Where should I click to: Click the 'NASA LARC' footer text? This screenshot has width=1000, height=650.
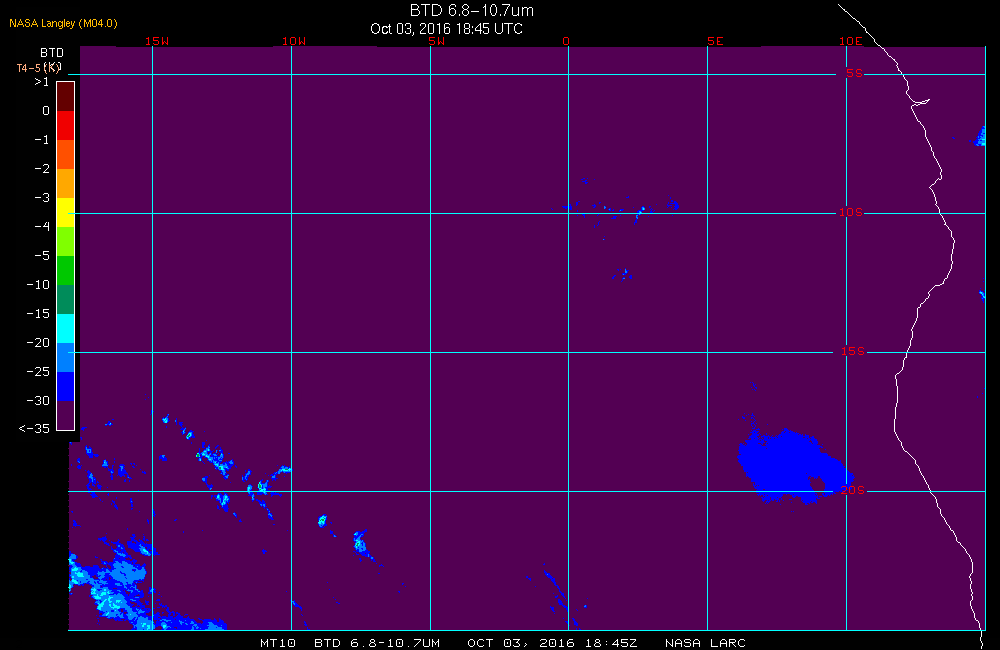[x=705, y=643]
